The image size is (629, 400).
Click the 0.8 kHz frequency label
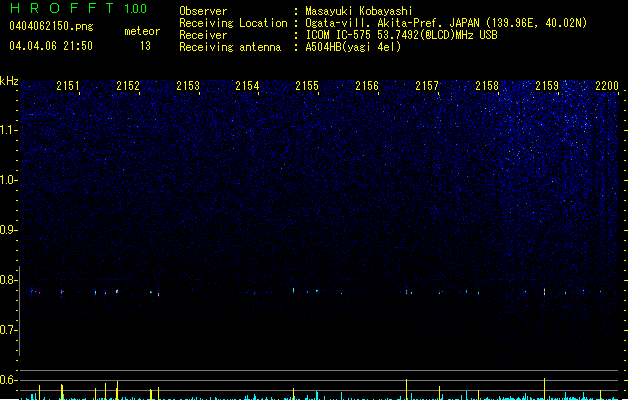click(x=8, y=280)
